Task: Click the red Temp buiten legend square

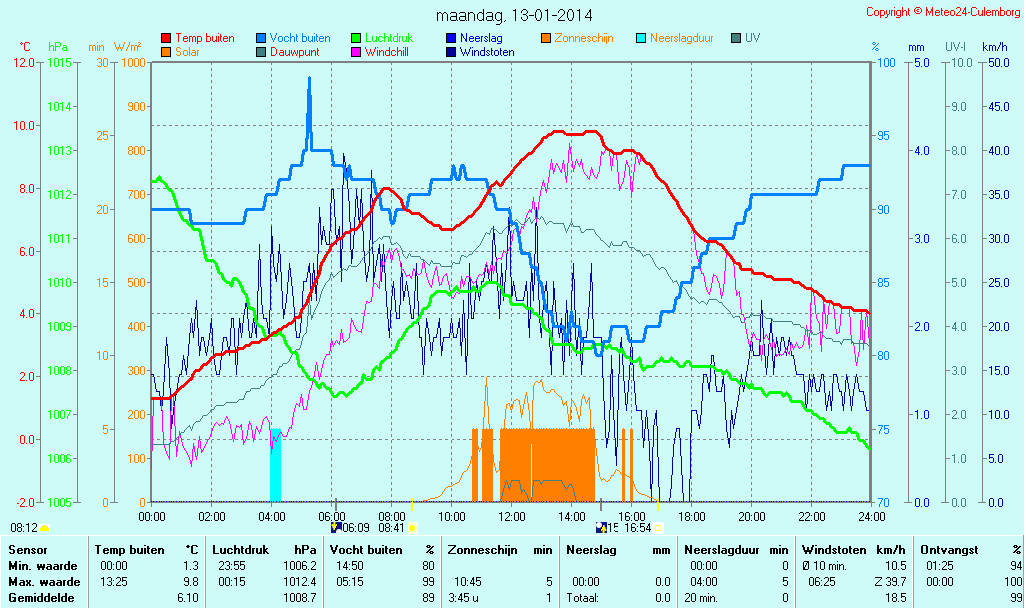Action: click(x=166, y=38)
